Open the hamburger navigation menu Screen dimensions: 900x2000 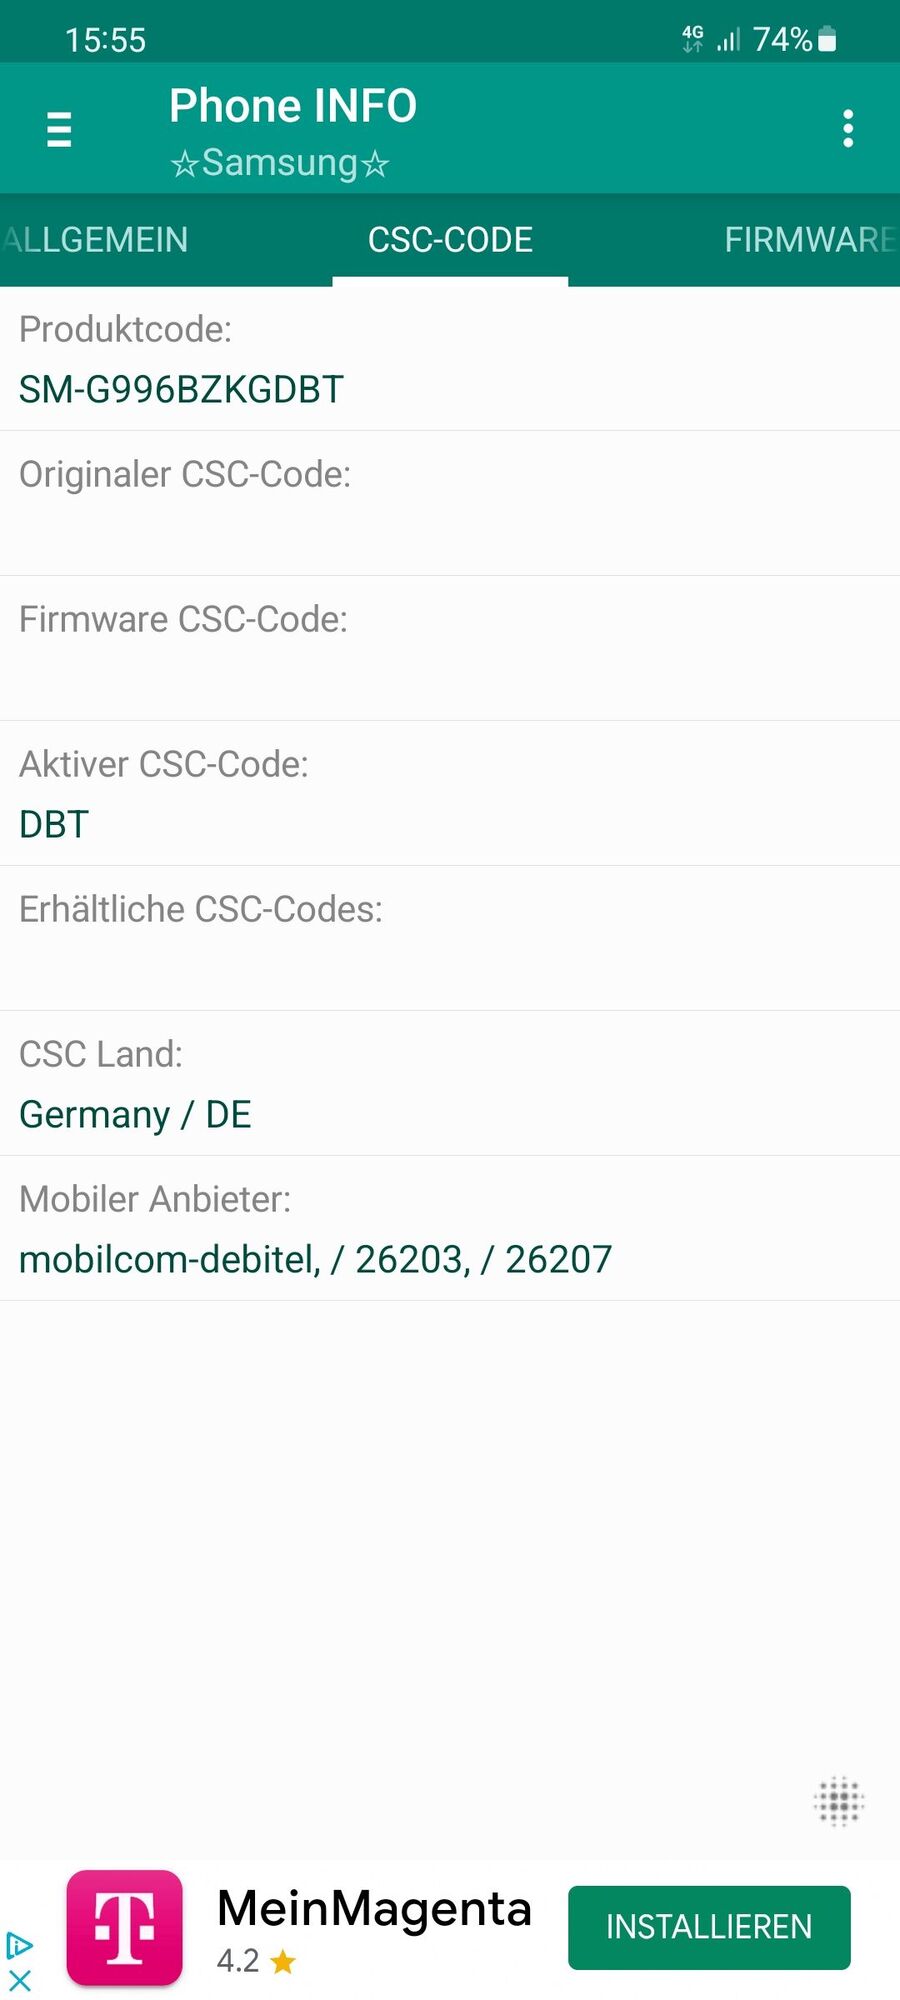59,129
